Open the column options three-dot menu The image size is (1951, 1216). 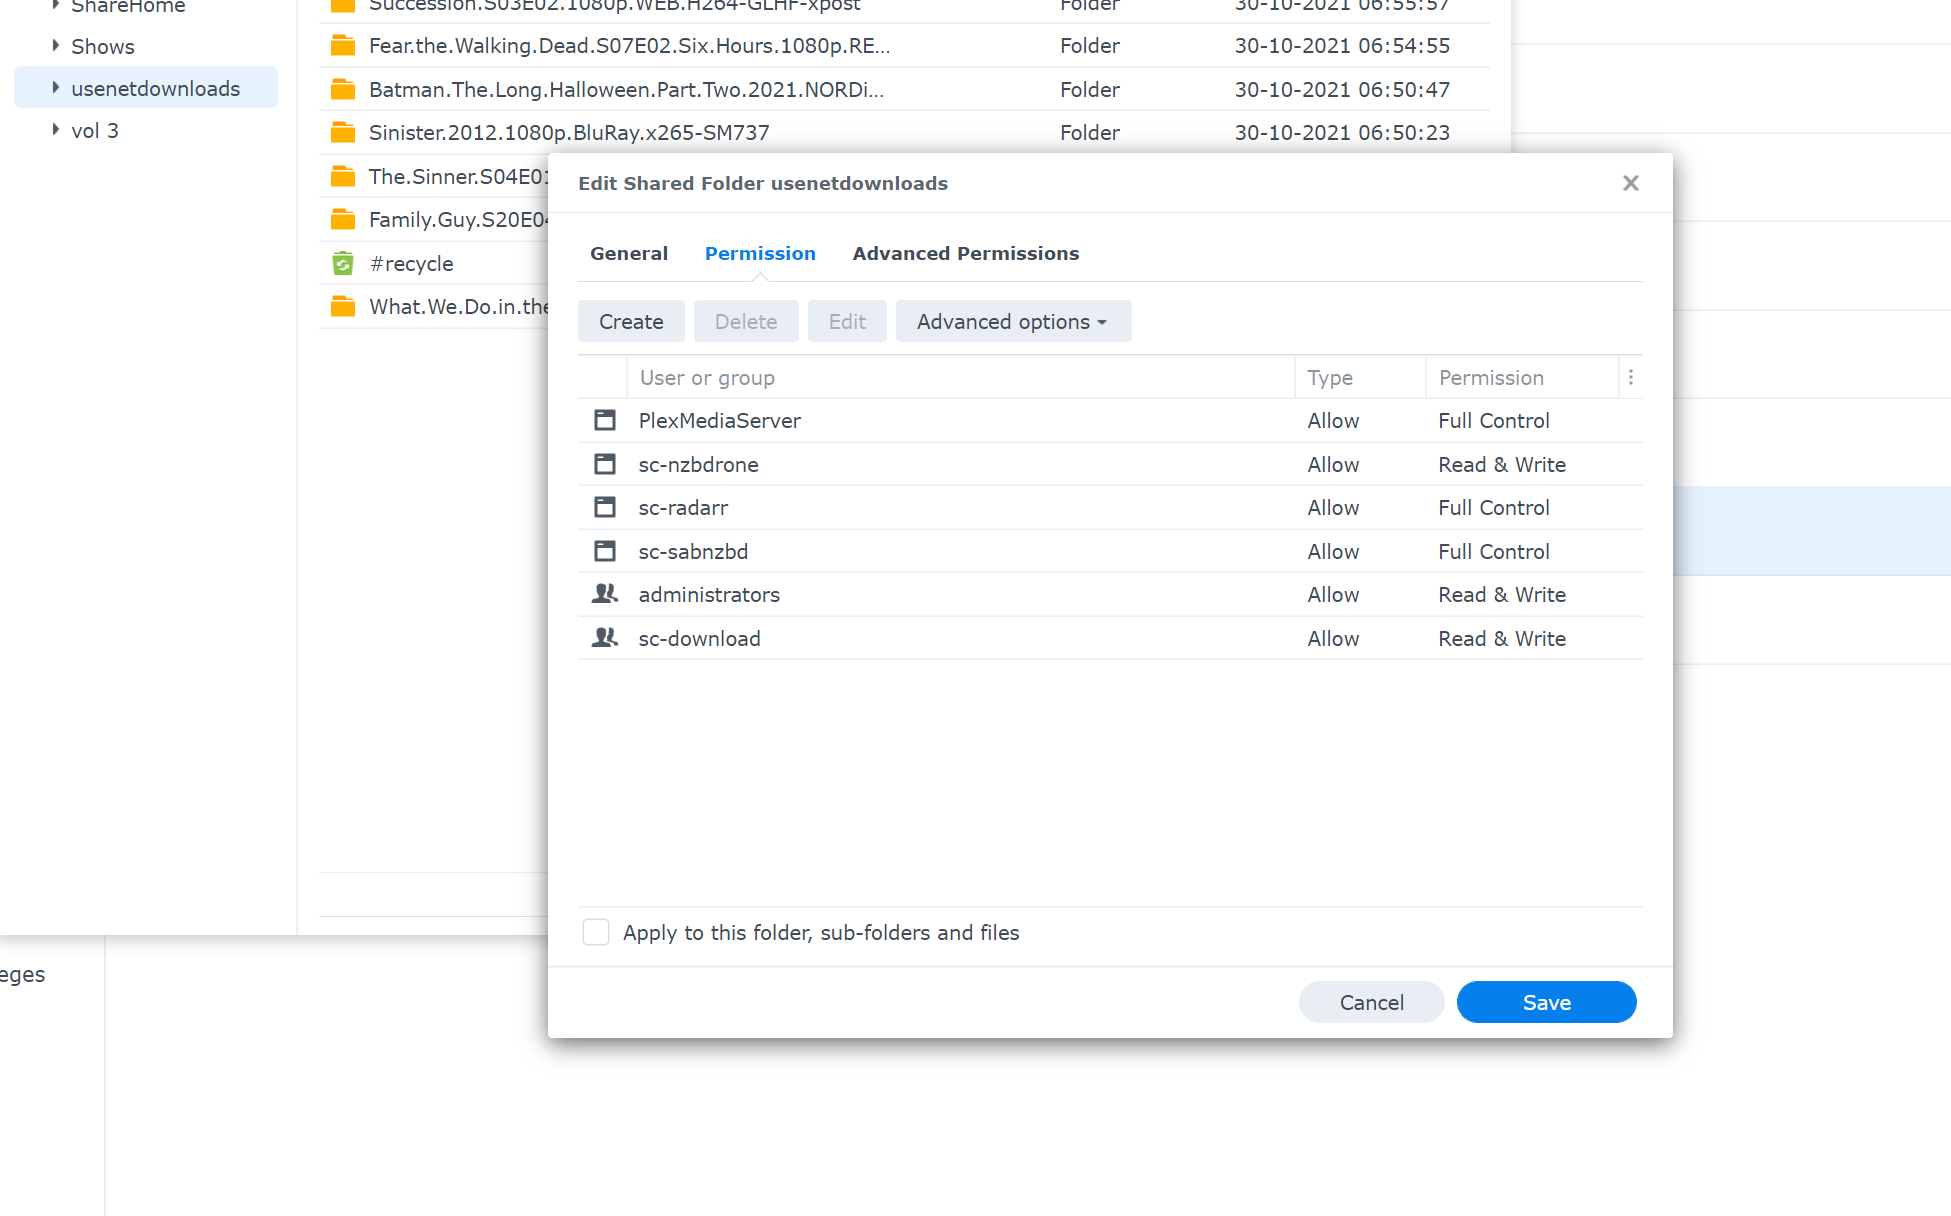(x=1630, y=378)
